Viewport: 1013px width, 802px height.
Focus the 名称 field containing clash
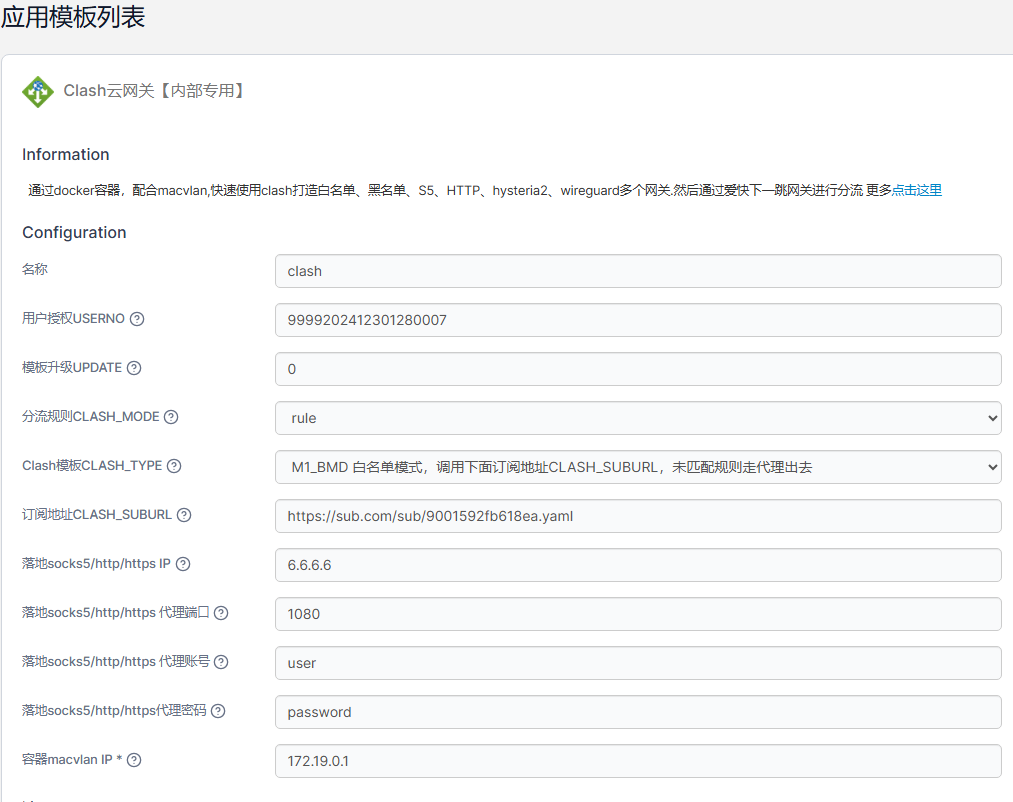pos(638,271)
